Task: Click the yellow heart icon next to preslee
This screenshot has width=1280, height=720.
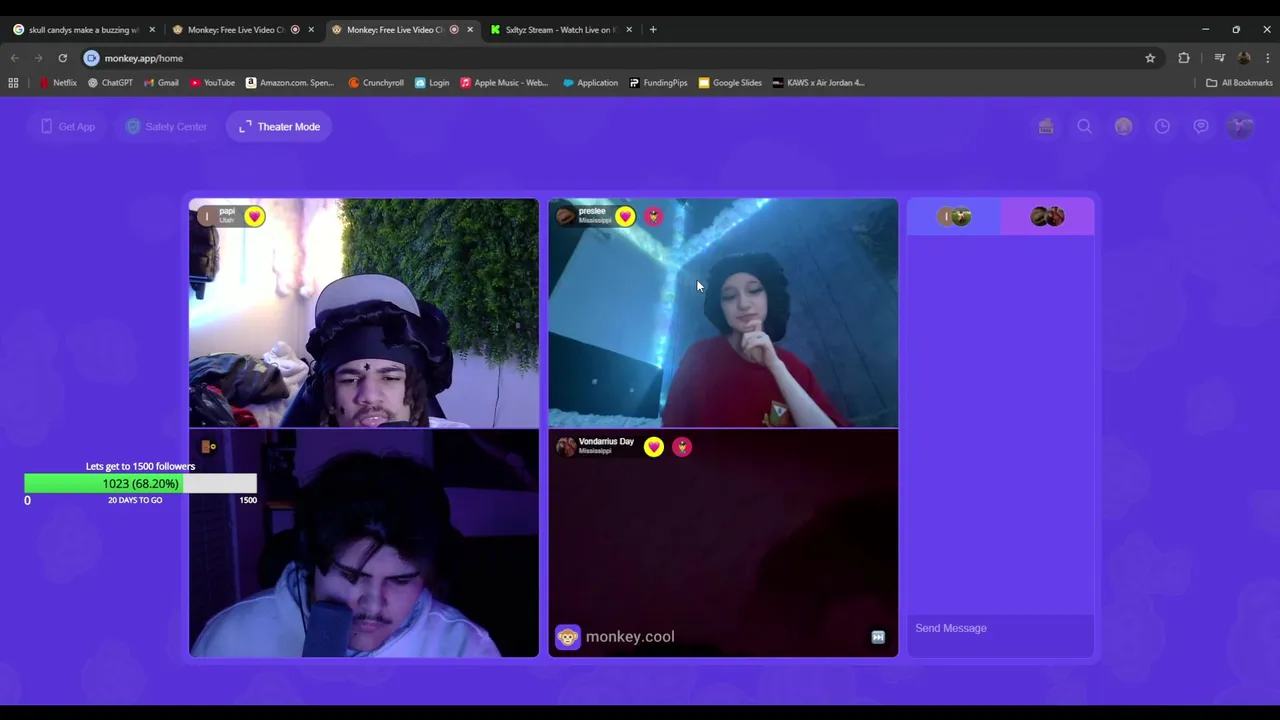Action: [625, 216]
